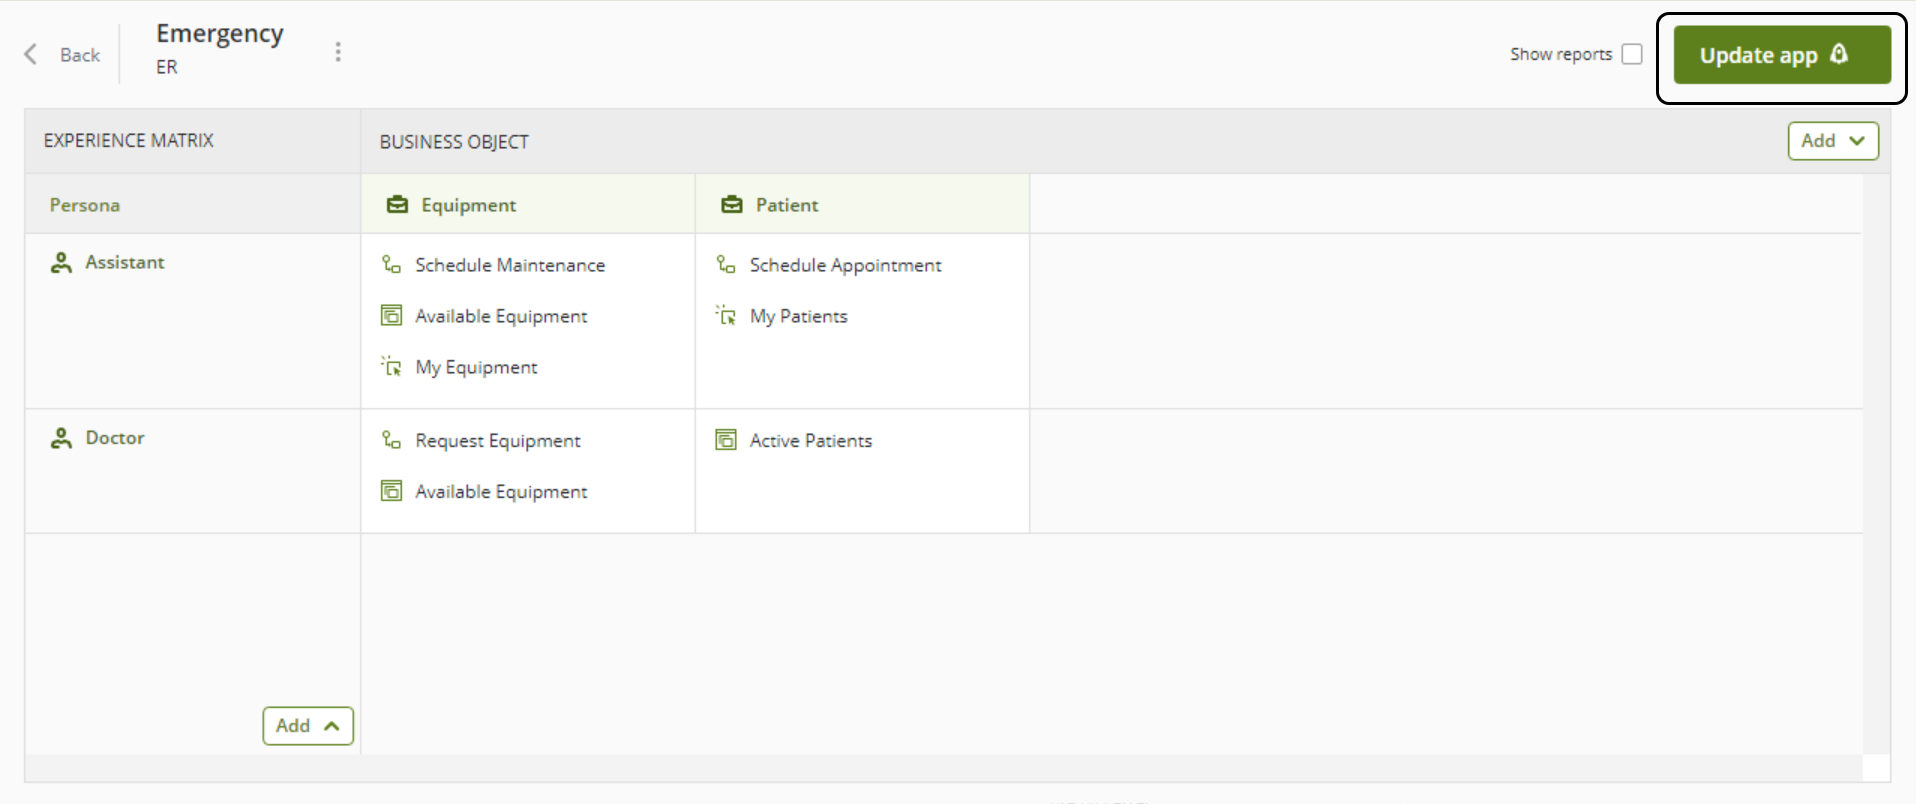1916x804 pixels.
Task: Click the EXPERIENCE MATRIX header
Action: 129,141
